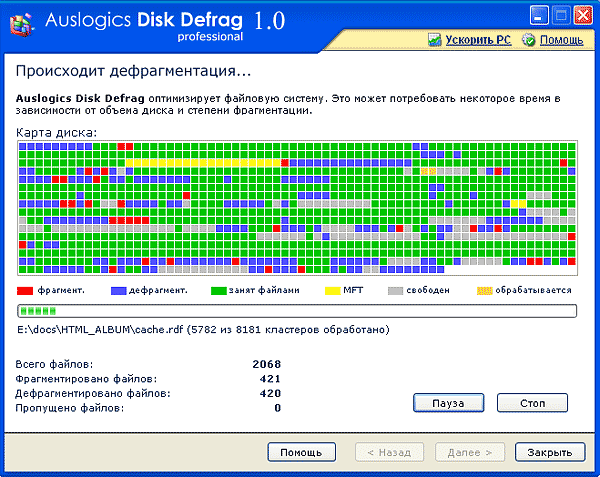Screen dimensions: 600x477
Task: Click the Закрыть button
Action: click(550, 452)
